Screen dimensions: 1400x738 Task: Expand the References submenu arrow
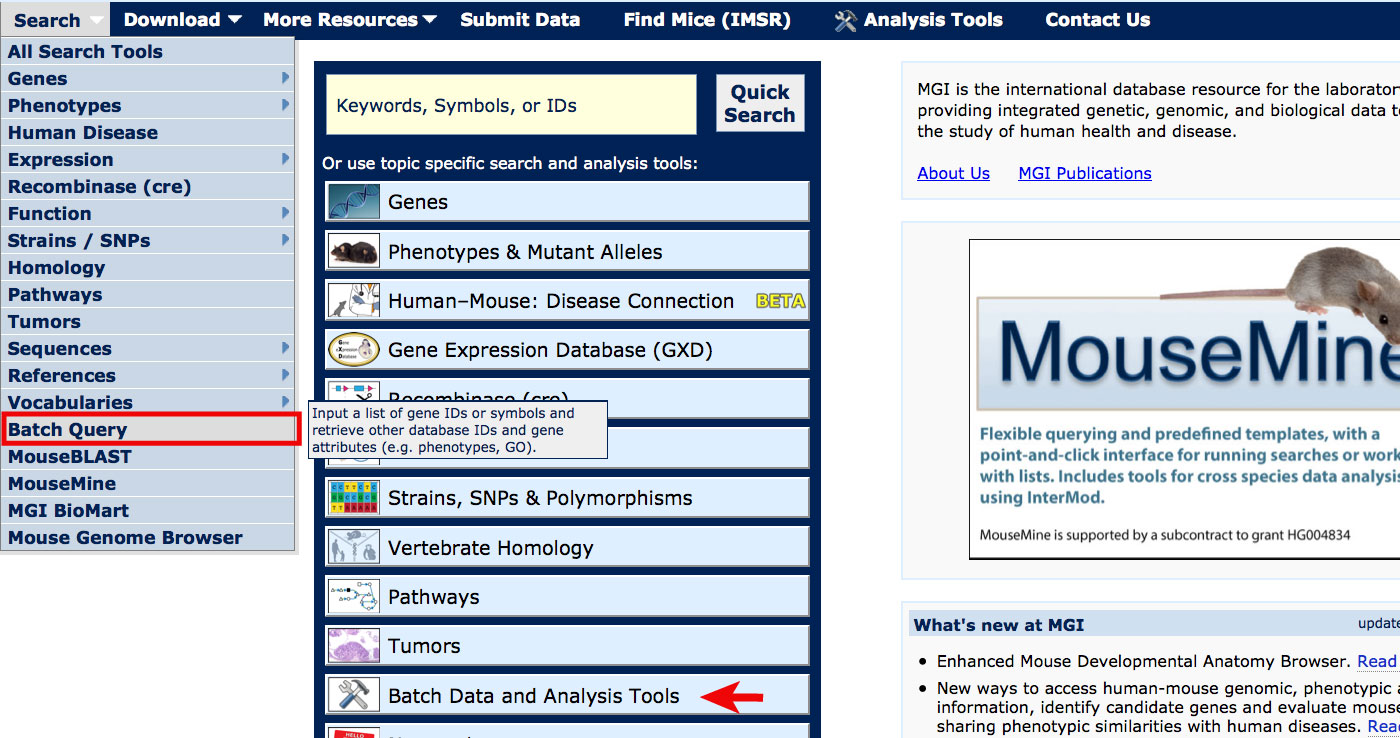pos(285,375)
